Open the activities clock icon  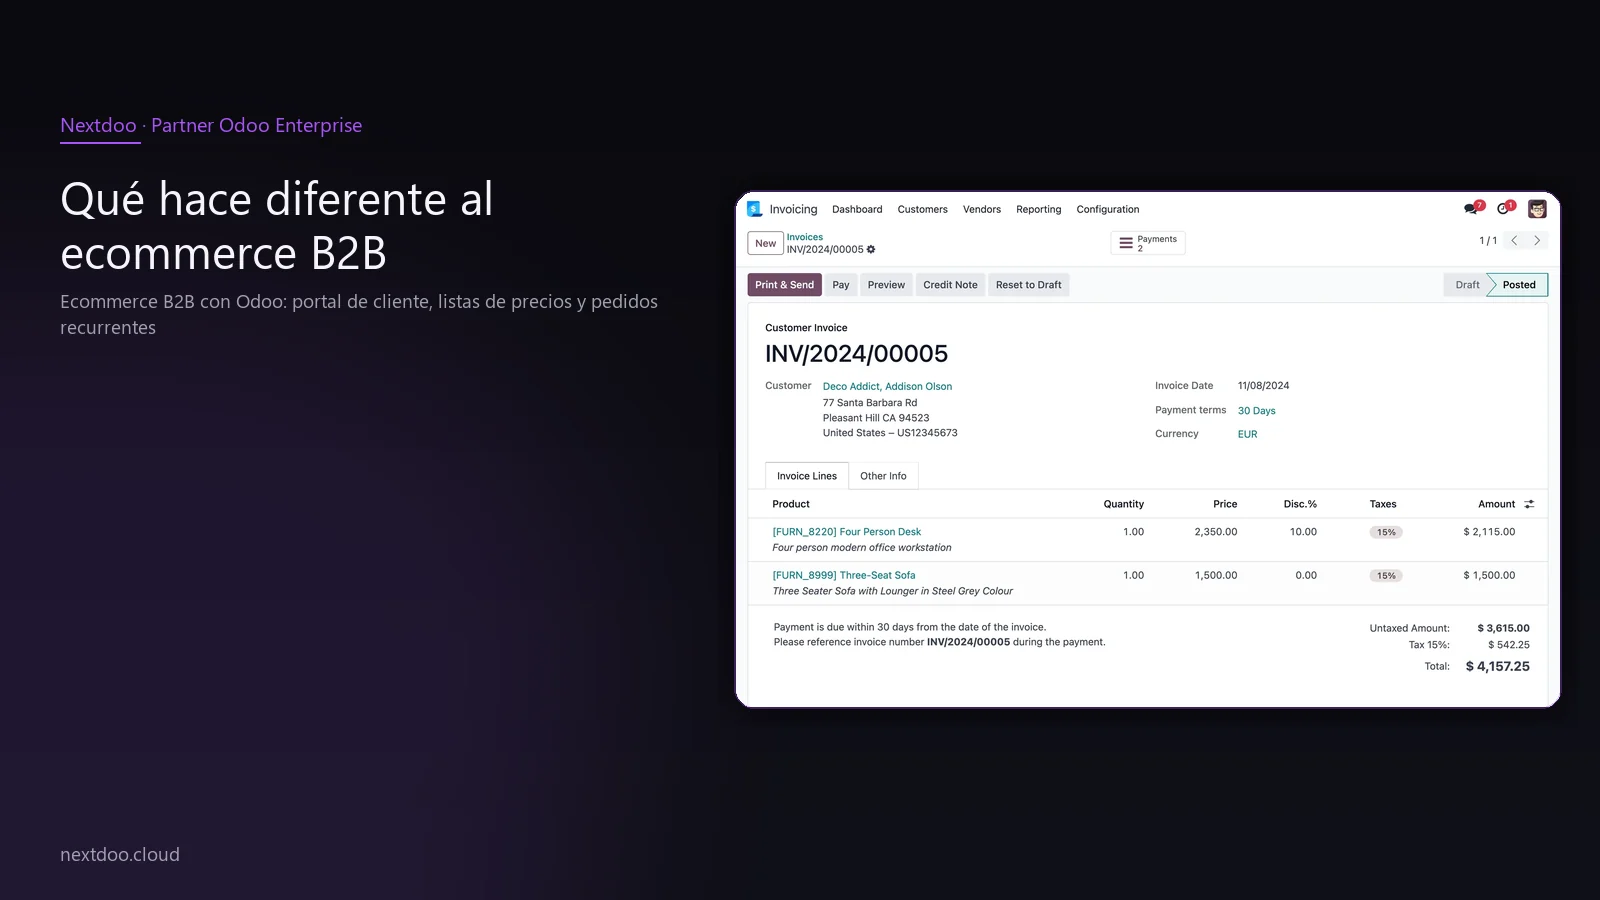1503,209
